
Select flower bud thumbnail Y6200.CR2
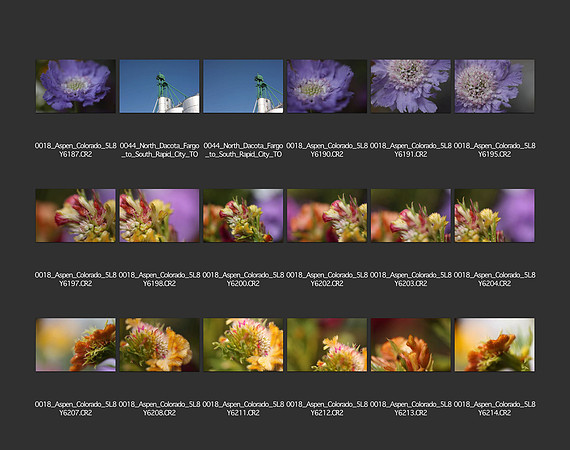coord(243,216)
